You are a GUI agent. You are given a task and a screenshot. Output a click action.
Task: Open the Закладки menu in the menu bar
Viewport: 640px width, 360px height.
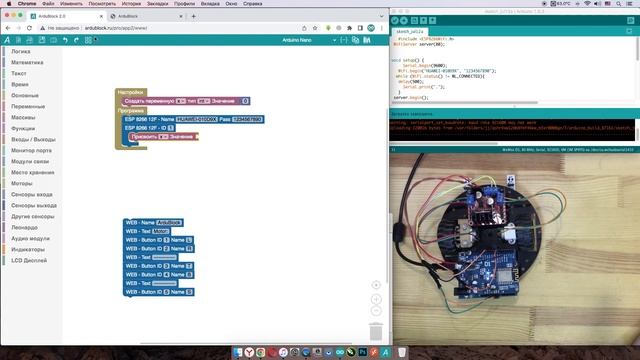pos(158,4)
